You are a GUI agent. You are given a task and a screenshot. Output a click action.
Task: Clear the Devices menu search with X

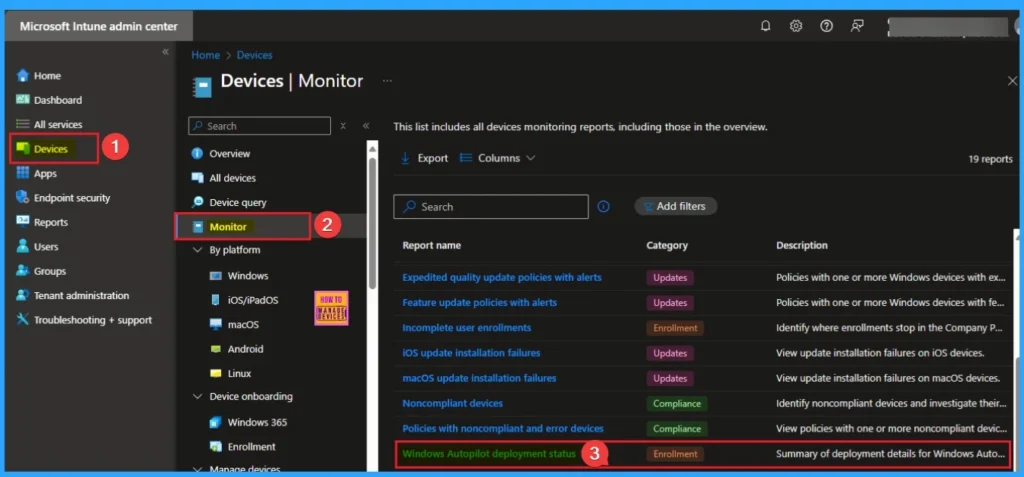(343, 126)
